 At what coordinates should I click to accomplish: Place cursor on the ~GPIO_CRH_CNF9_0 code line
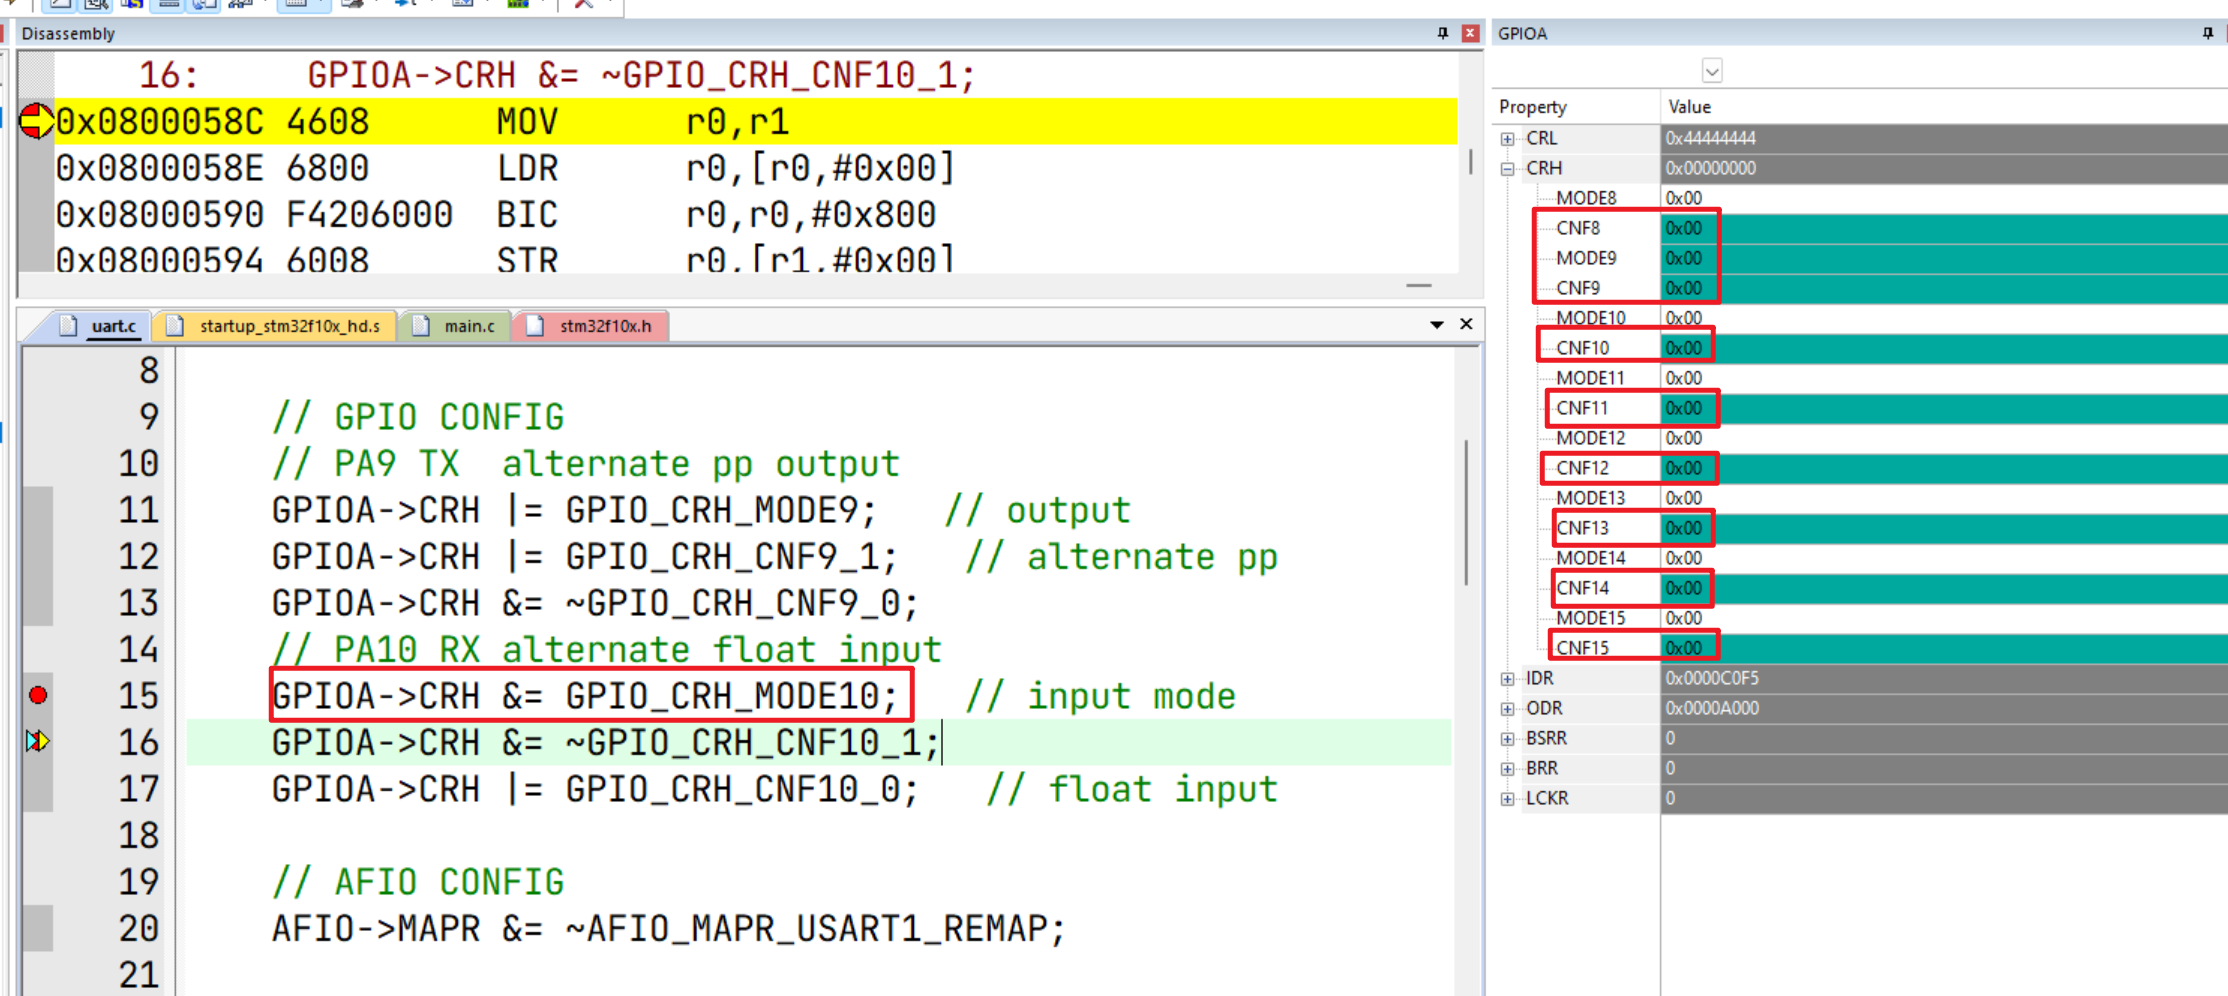point(595,603)
